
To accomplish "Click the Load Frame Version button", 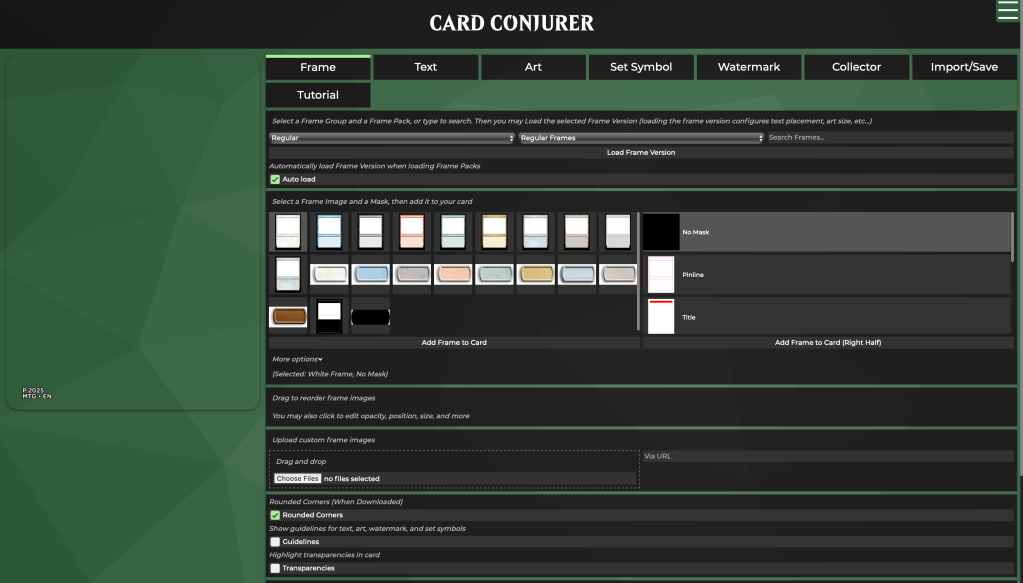I will (641, 152).
